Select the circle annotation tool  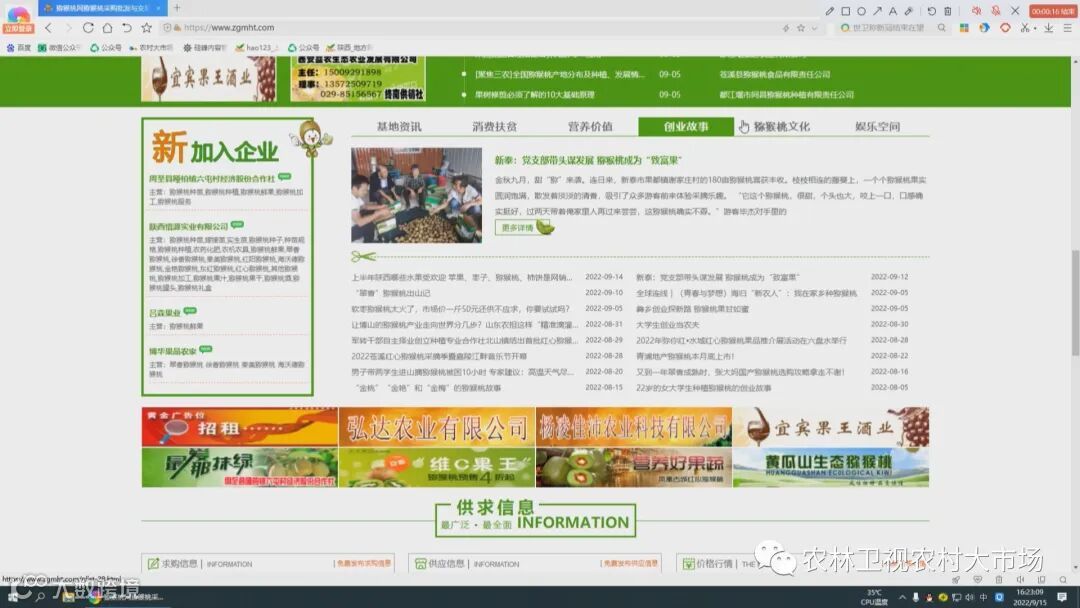tap(861, 11)
